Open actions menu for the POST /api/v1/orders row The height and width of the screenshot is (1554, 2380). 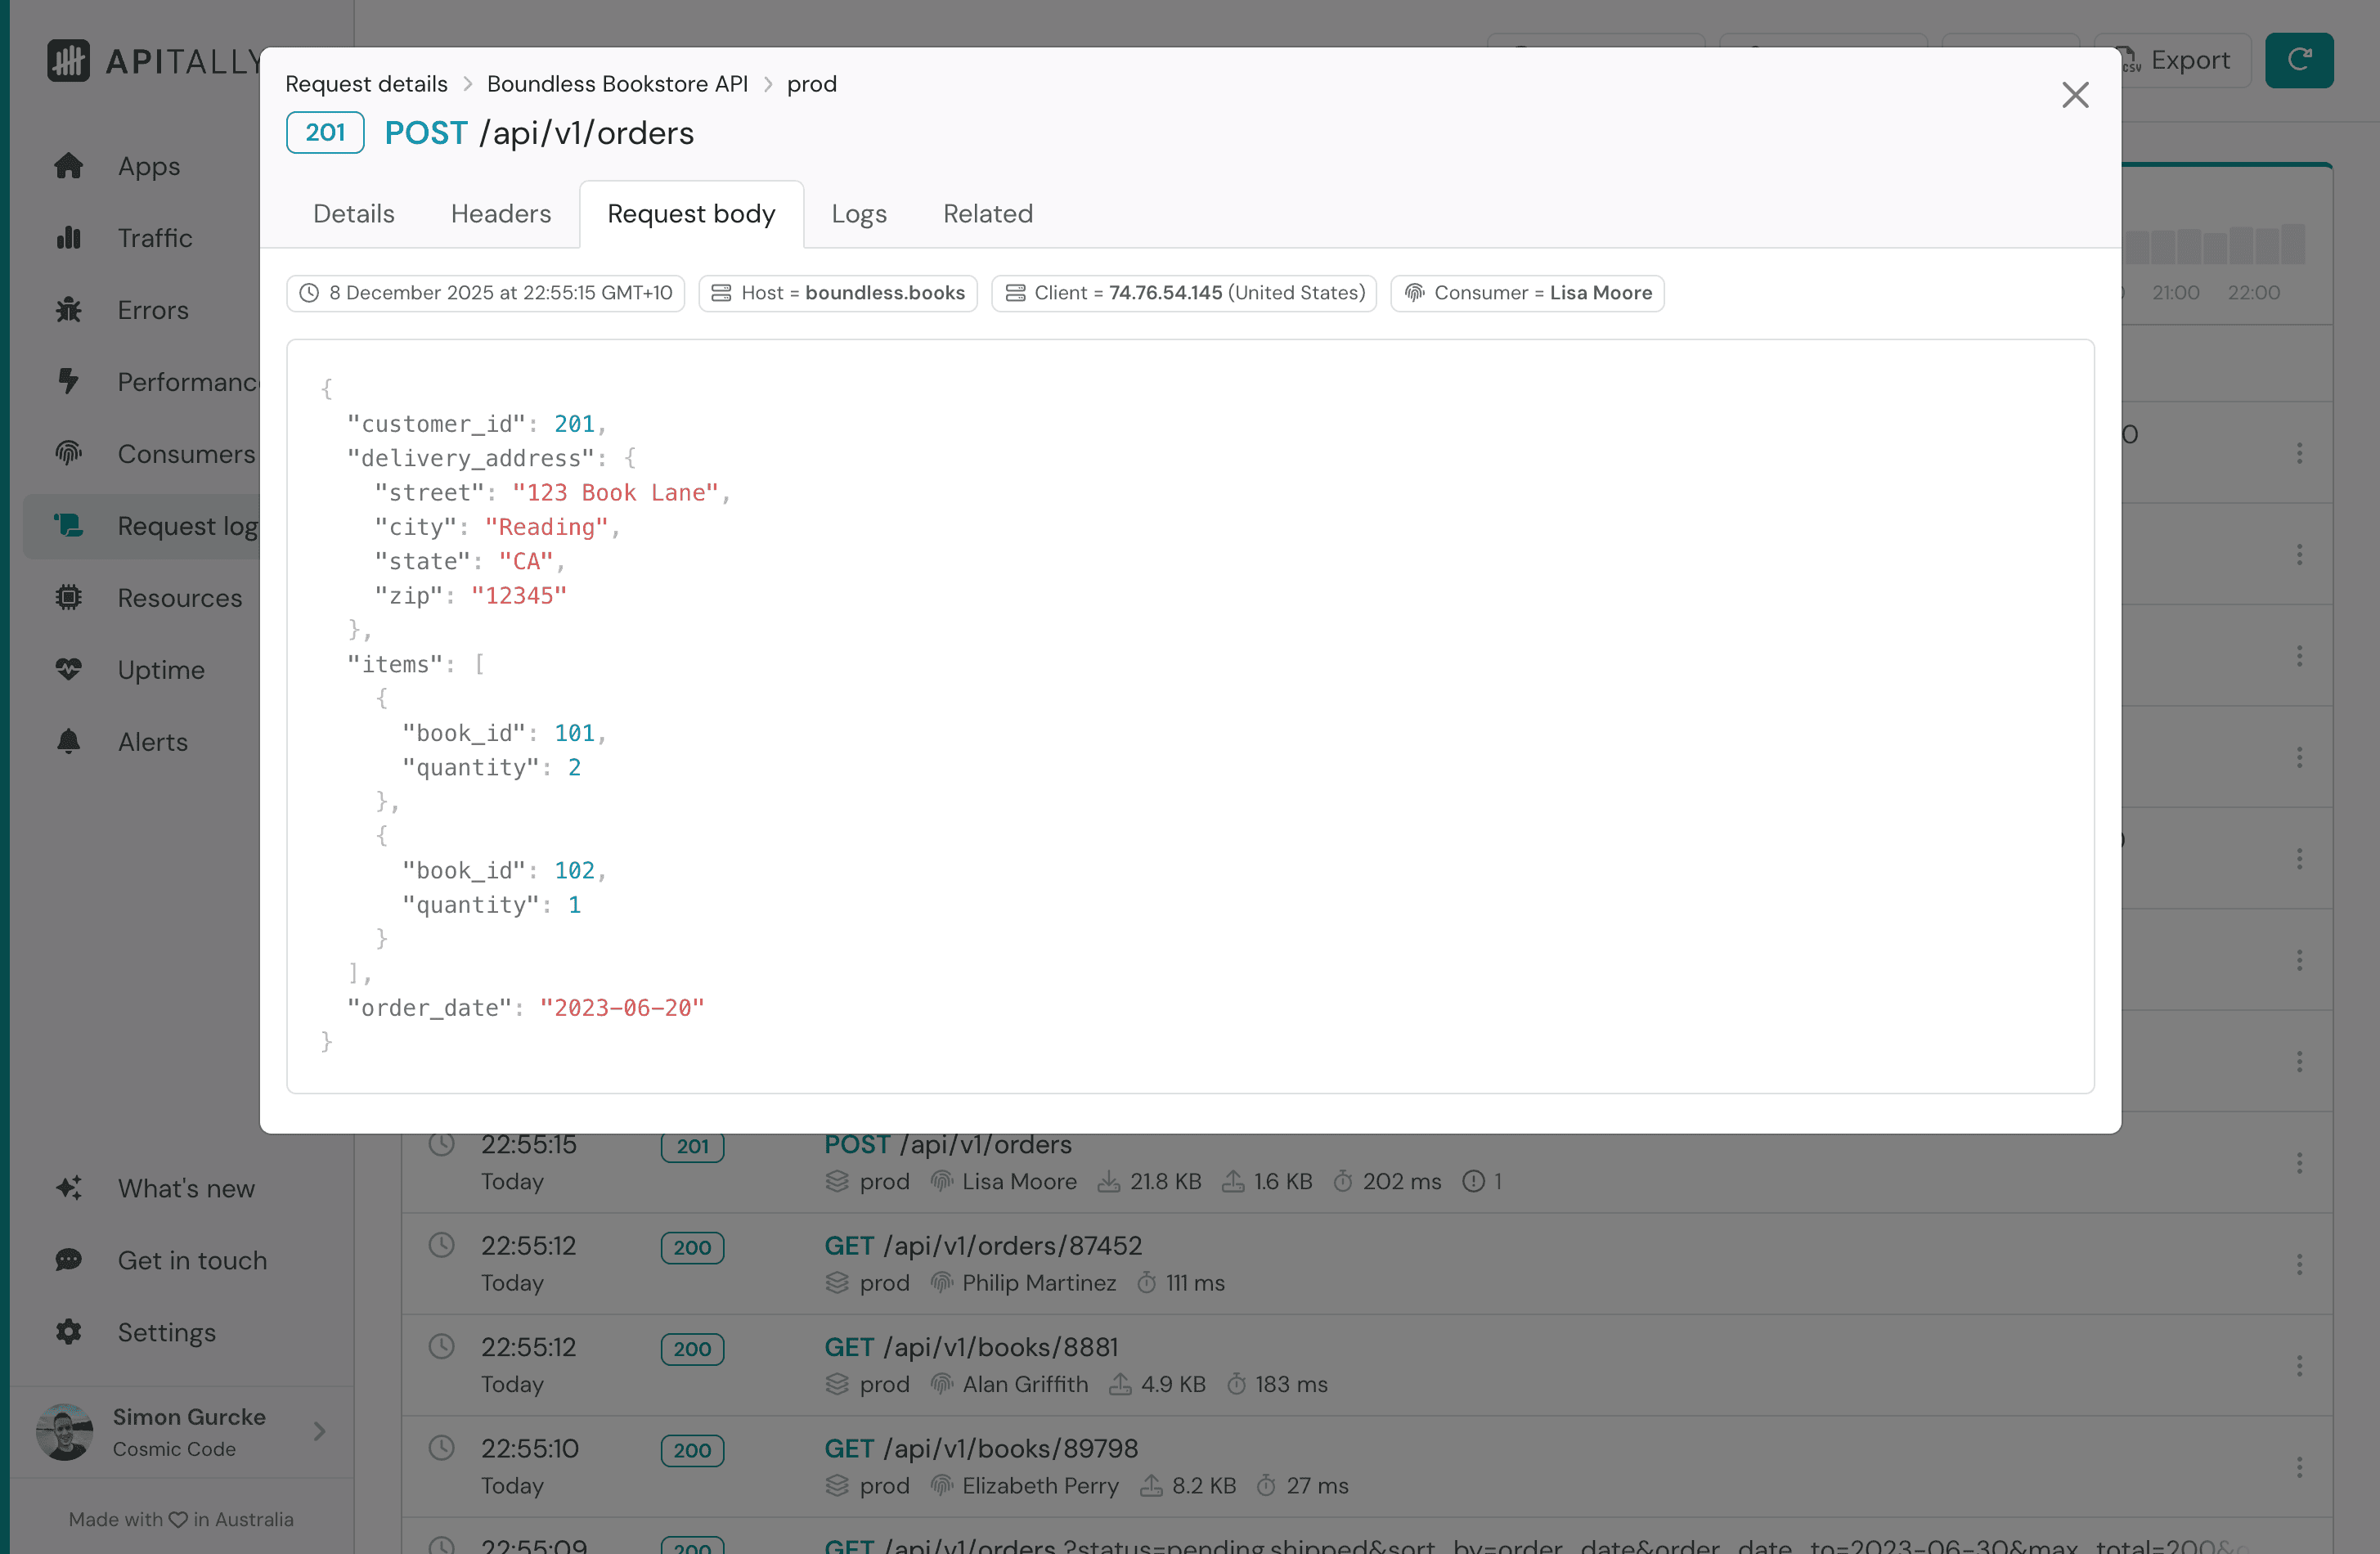click(2301, 1162)
